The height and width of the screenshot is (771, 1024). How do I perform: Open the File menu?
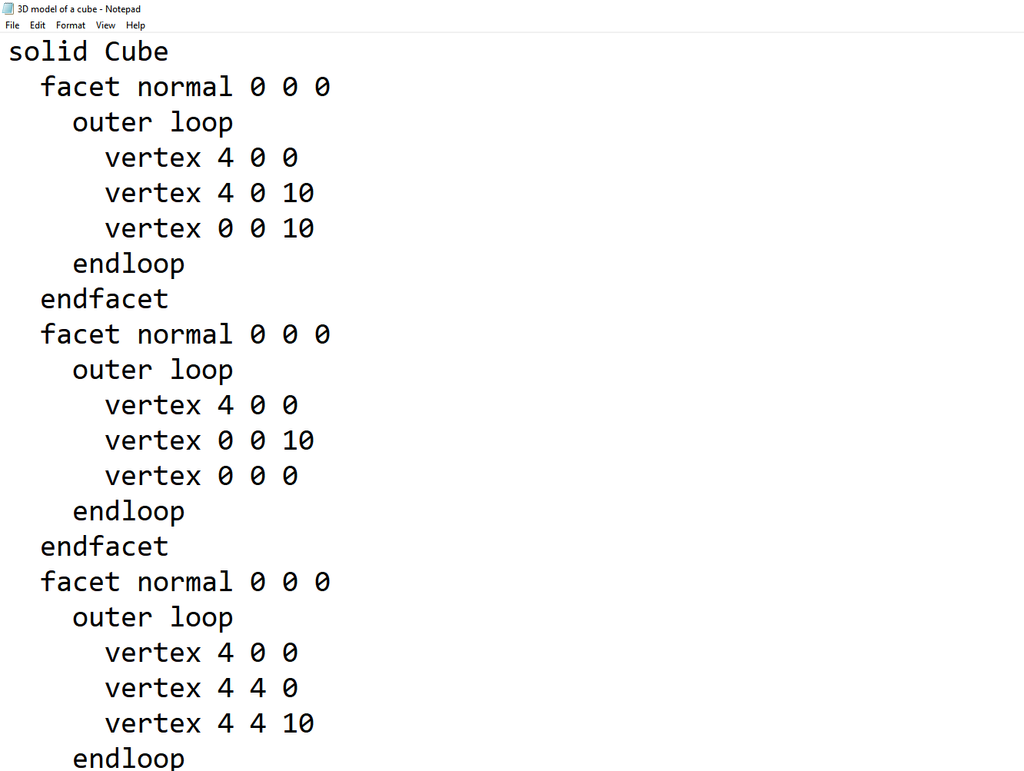(12, 25)
